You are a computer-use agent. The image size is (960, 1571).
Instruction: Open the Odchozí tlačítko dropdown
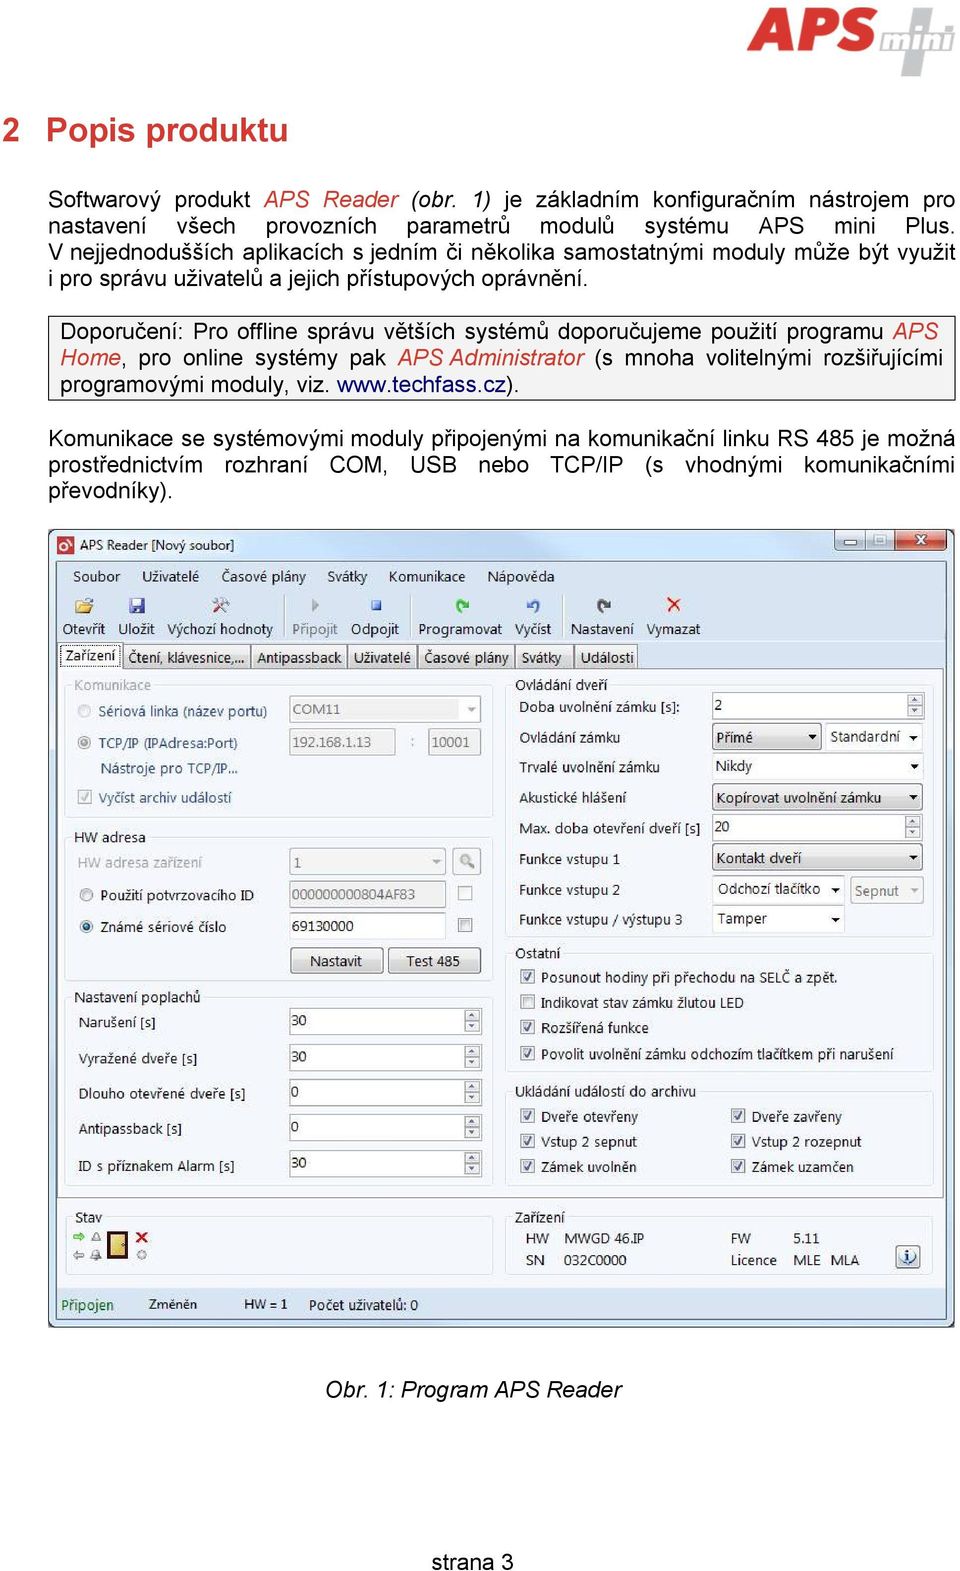pos(779,889)
